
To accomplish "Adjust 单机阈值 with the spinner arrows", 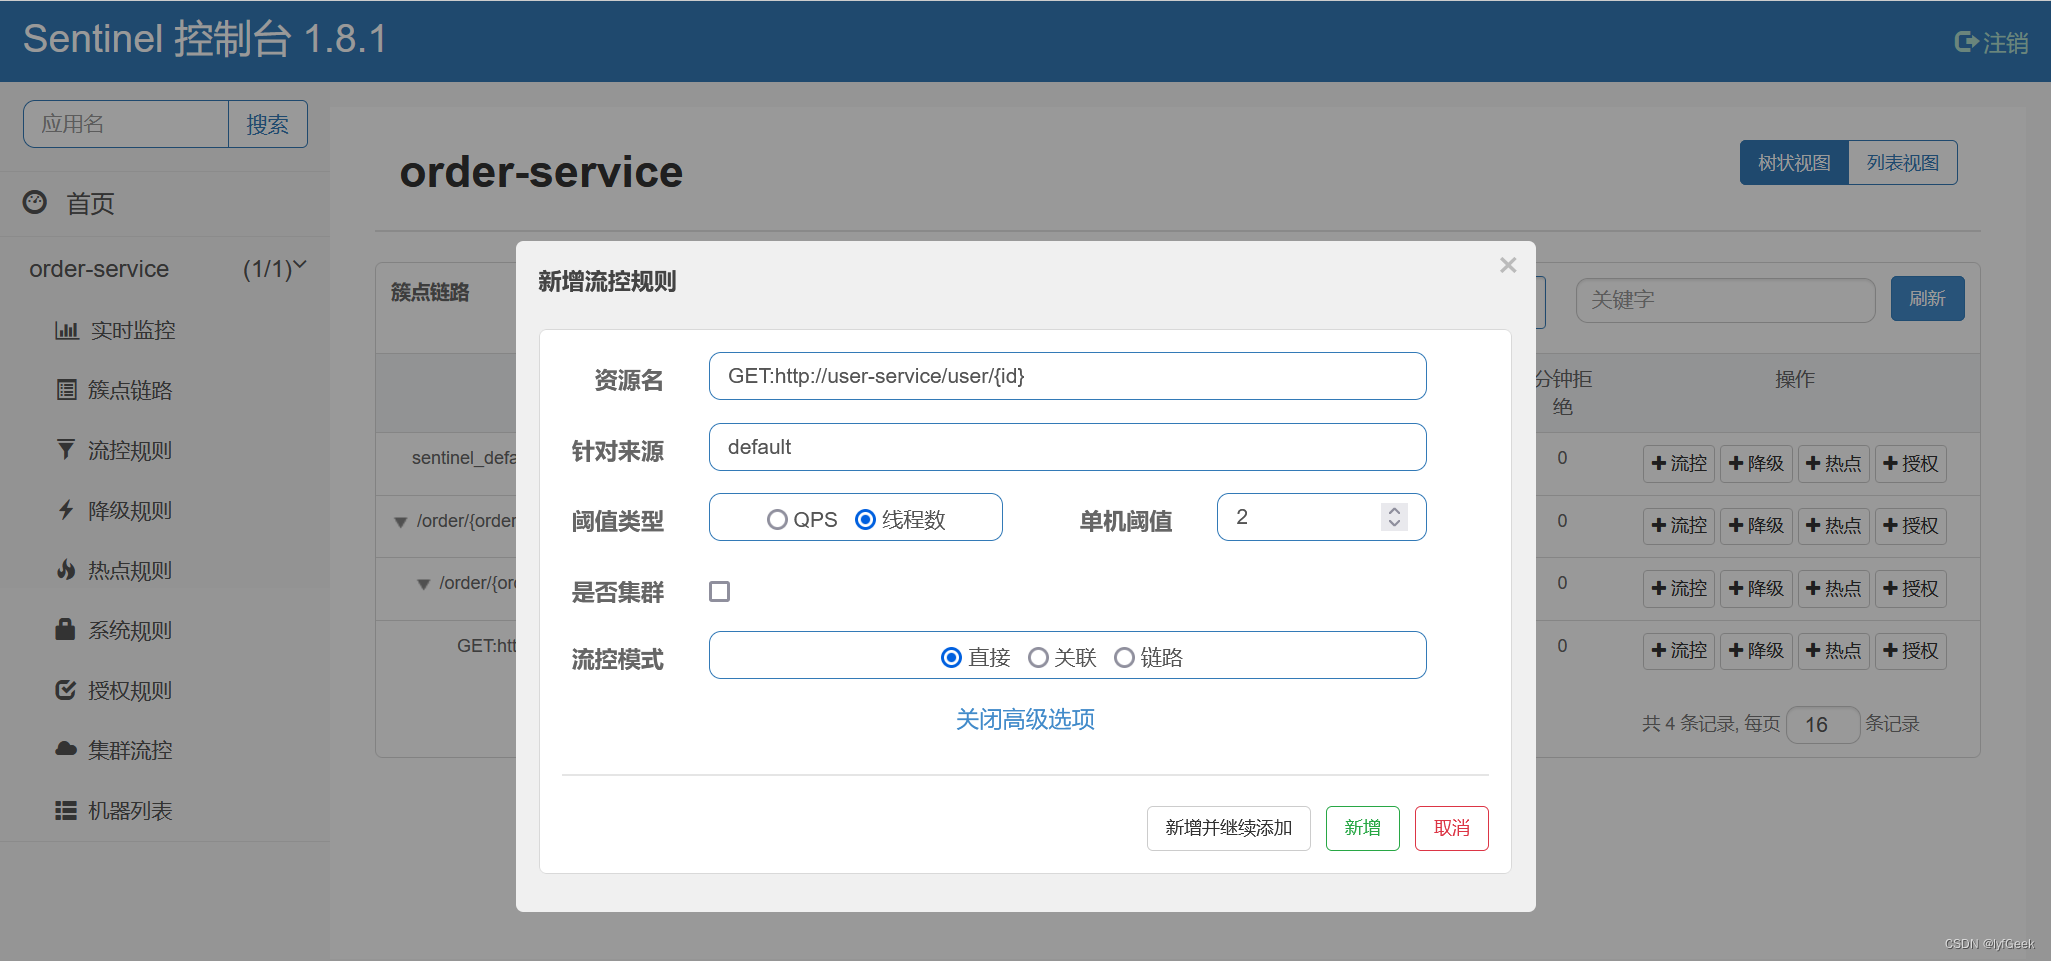I will click(x=1394, y=517).
